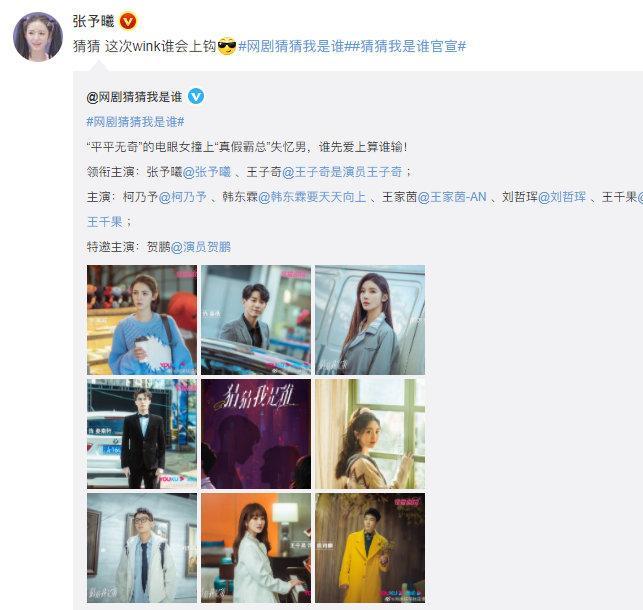The width and height of the screenshot is (643, 610).
Task: Open the photo of man in gray suit
Action: (256, 320)
